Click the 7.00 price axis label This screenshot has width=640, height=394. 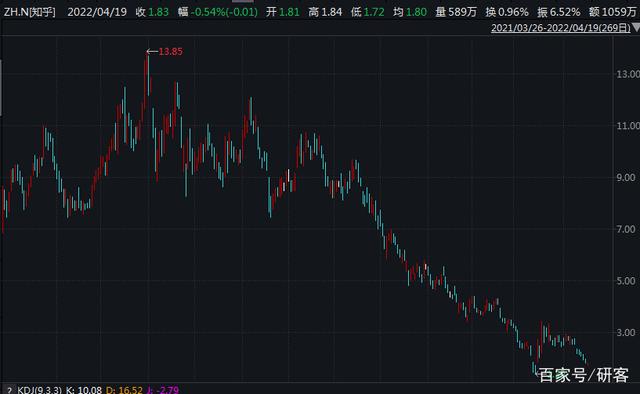[626, 229]
